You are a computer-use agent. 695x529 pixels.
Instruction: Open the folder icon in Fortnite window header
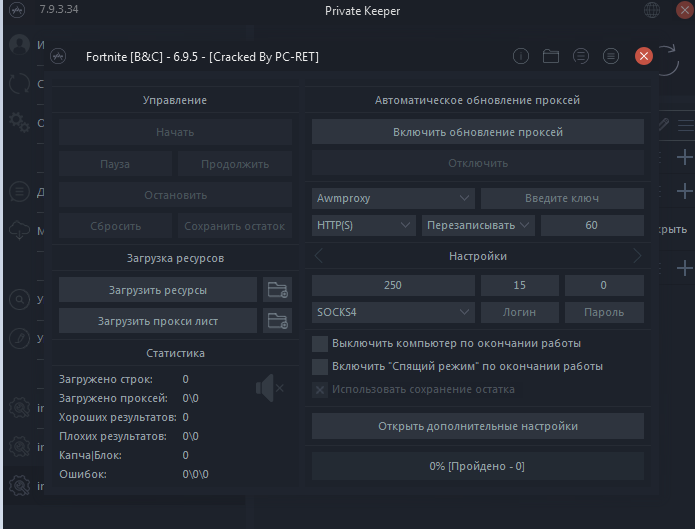point(551,56)
